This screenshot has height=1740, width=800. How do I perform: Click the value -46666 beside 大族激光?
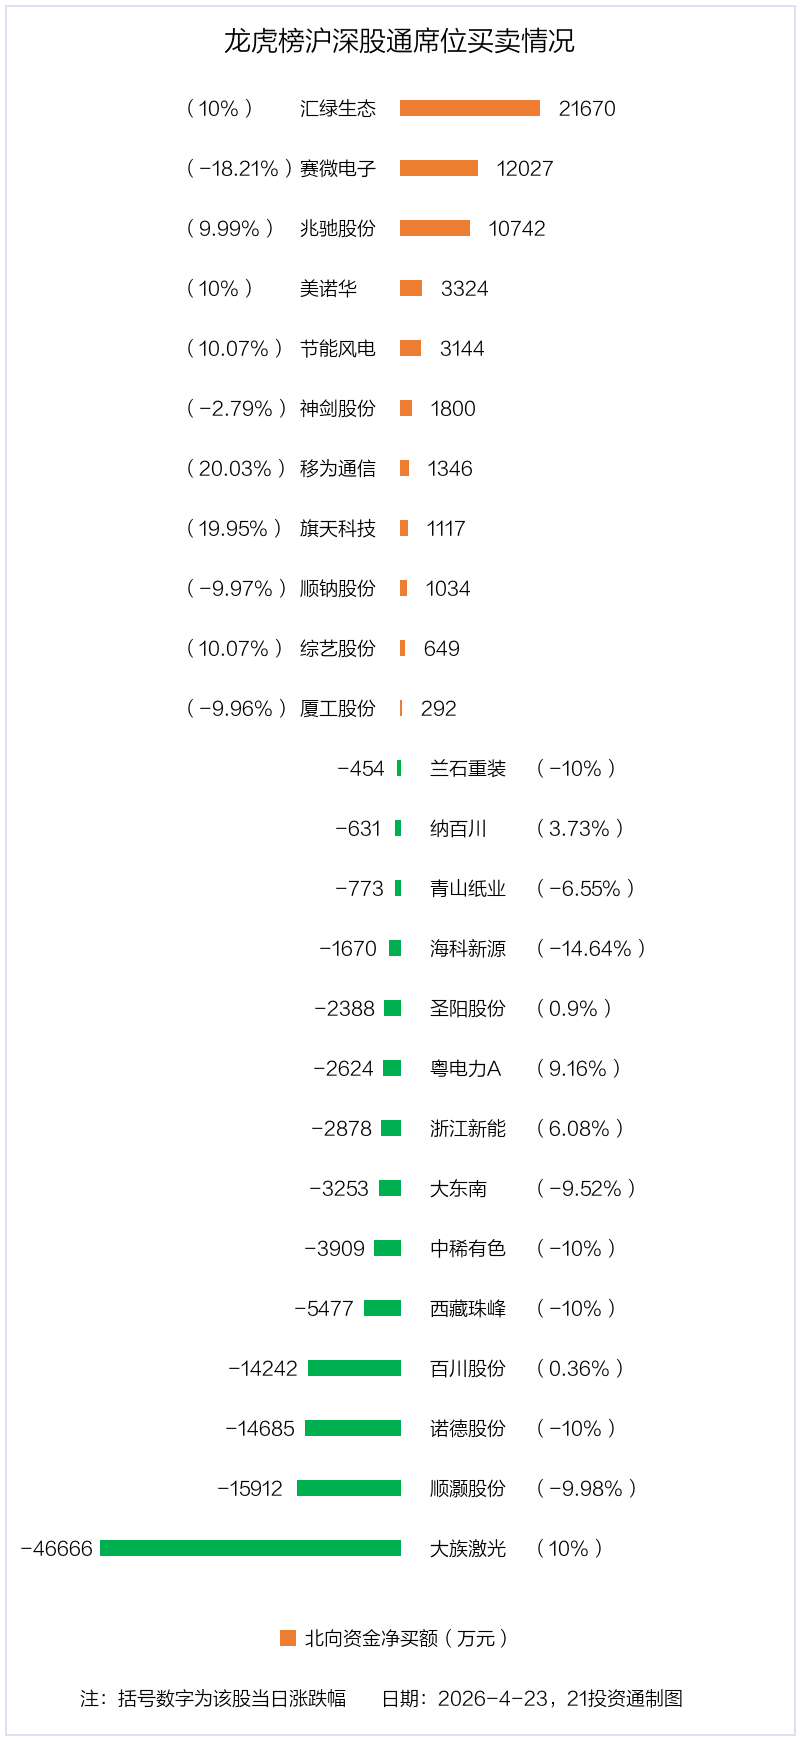[56, 1548]
